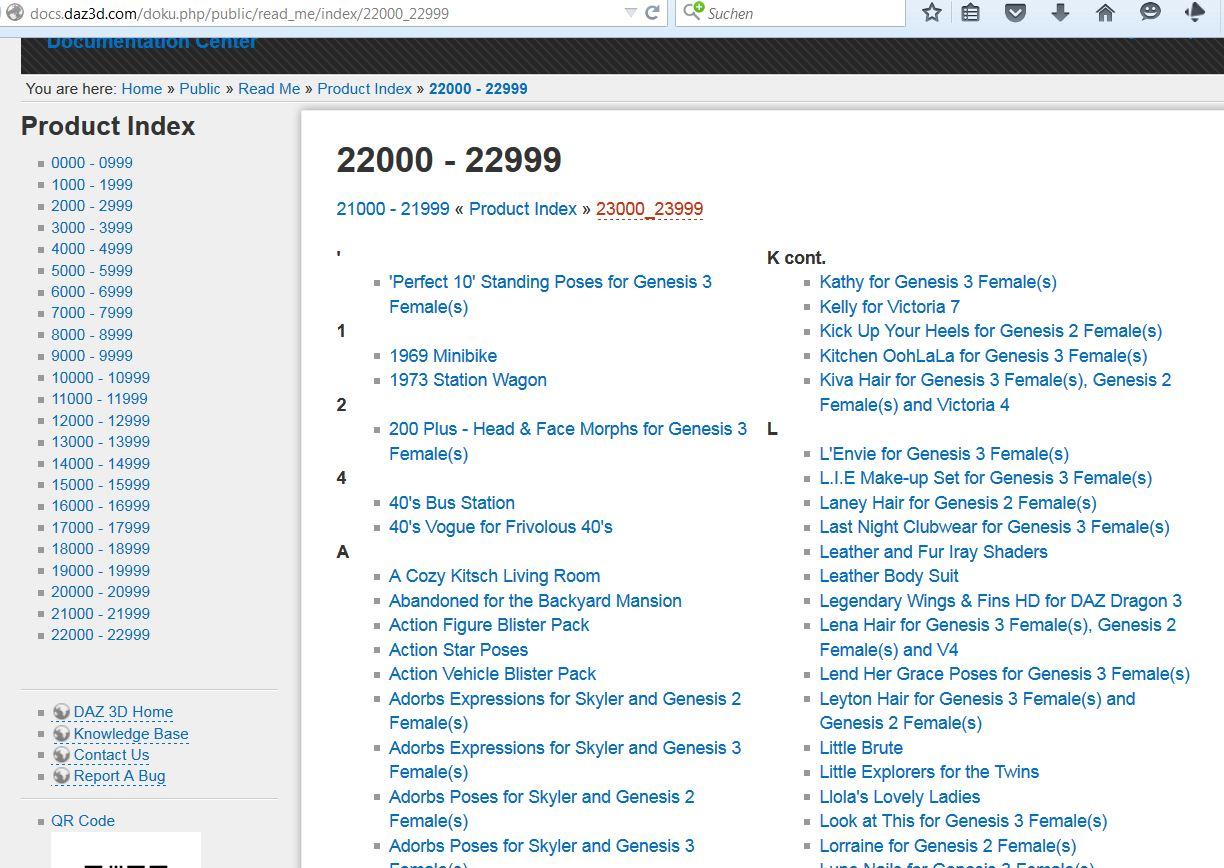Viewport: 1224px width, 868px height.
Task: Click globe icon beside Knowledge Base
Action: (x=61, y=734)
